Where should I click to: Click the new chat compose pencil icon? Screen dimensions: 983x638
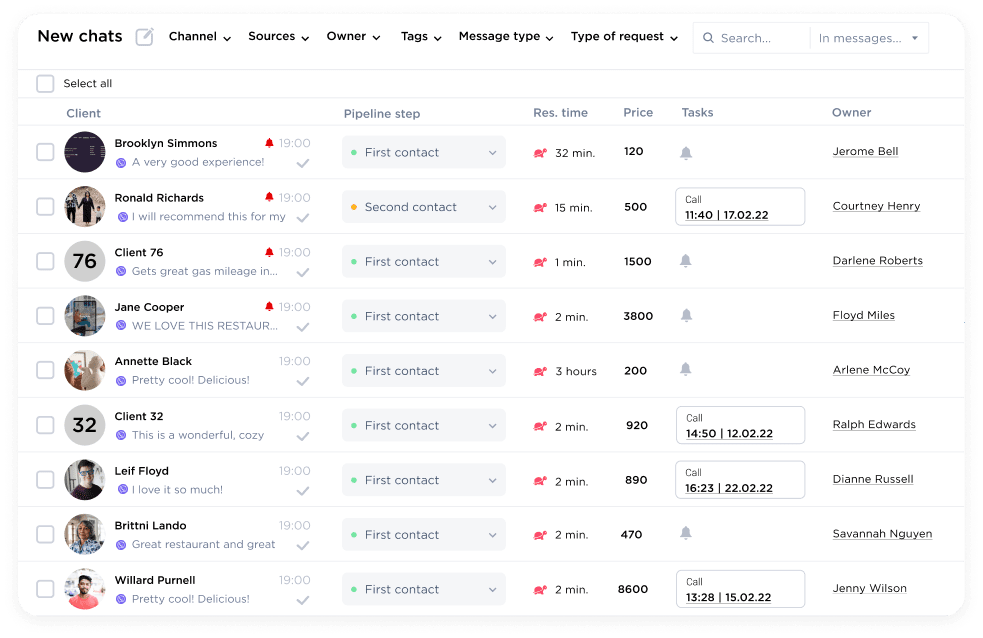[143, 35]
